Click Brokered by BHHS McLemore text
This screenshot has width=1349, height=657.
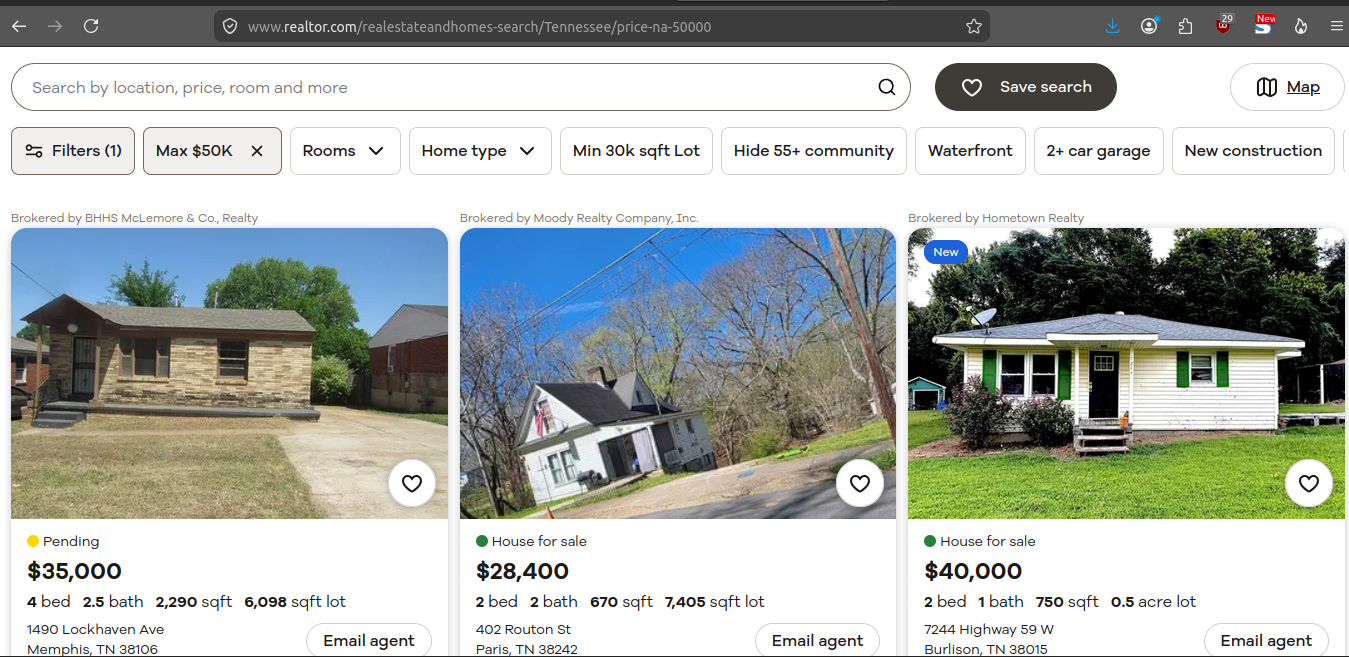point(134,218)
